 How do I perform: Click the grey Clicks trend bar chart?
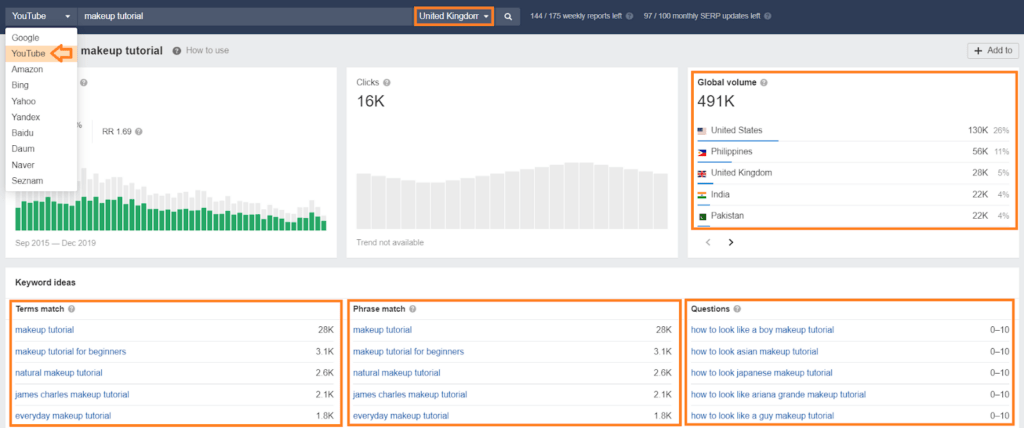[512, 196]
